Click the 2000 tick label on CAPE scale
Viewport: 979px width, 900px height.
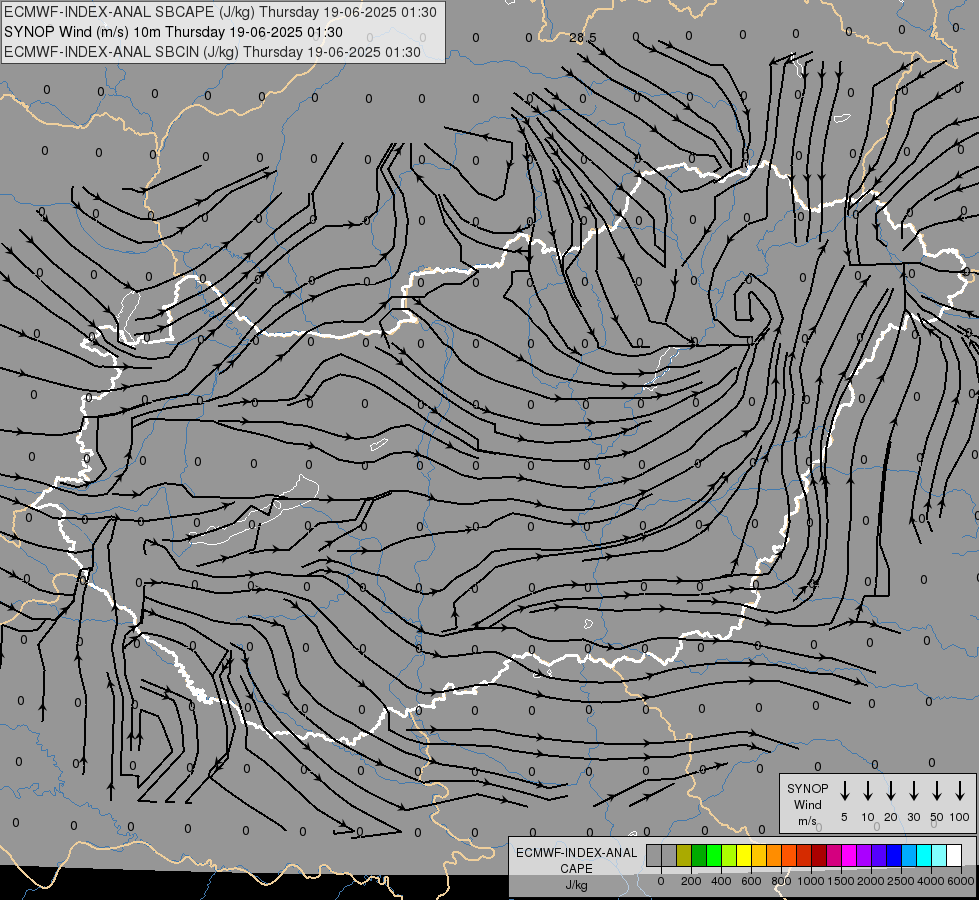point(871,881)
